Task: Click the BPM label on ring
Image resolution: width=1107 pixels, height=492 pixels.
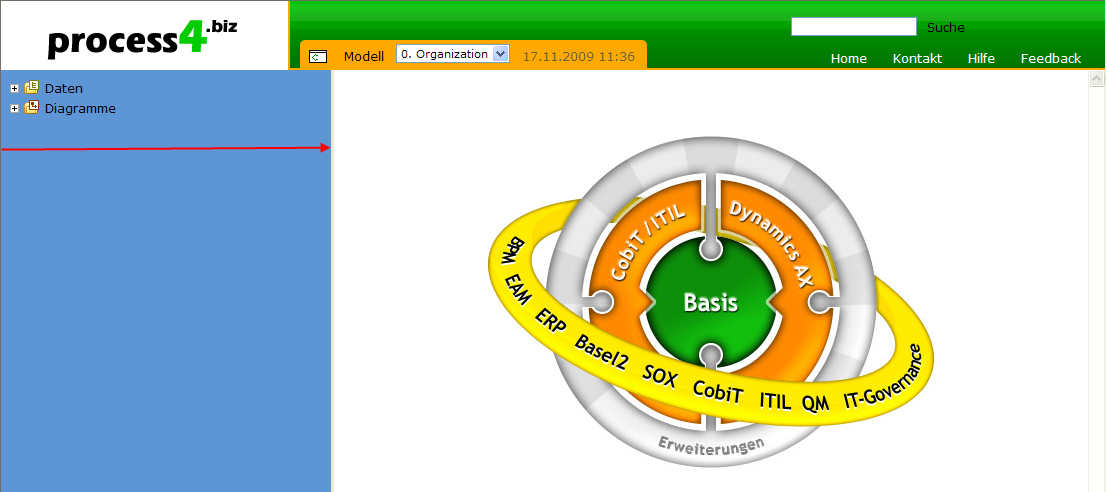Action: point(514,251)
